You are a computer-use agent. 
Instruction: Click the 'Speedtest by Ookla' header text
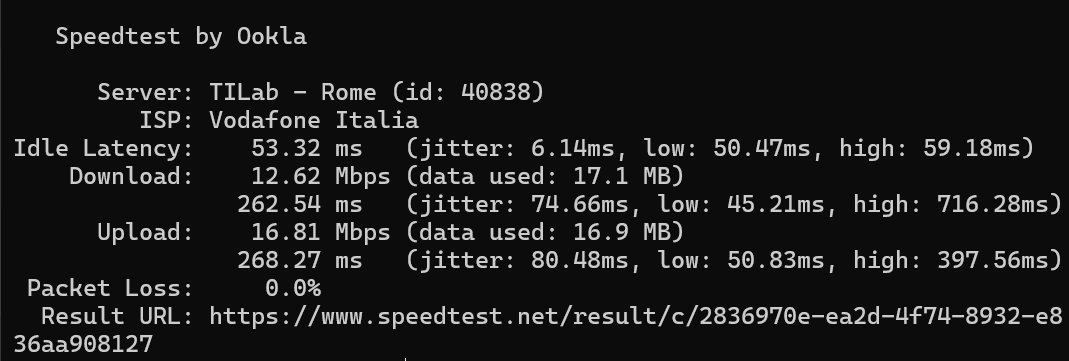point(181,36)
